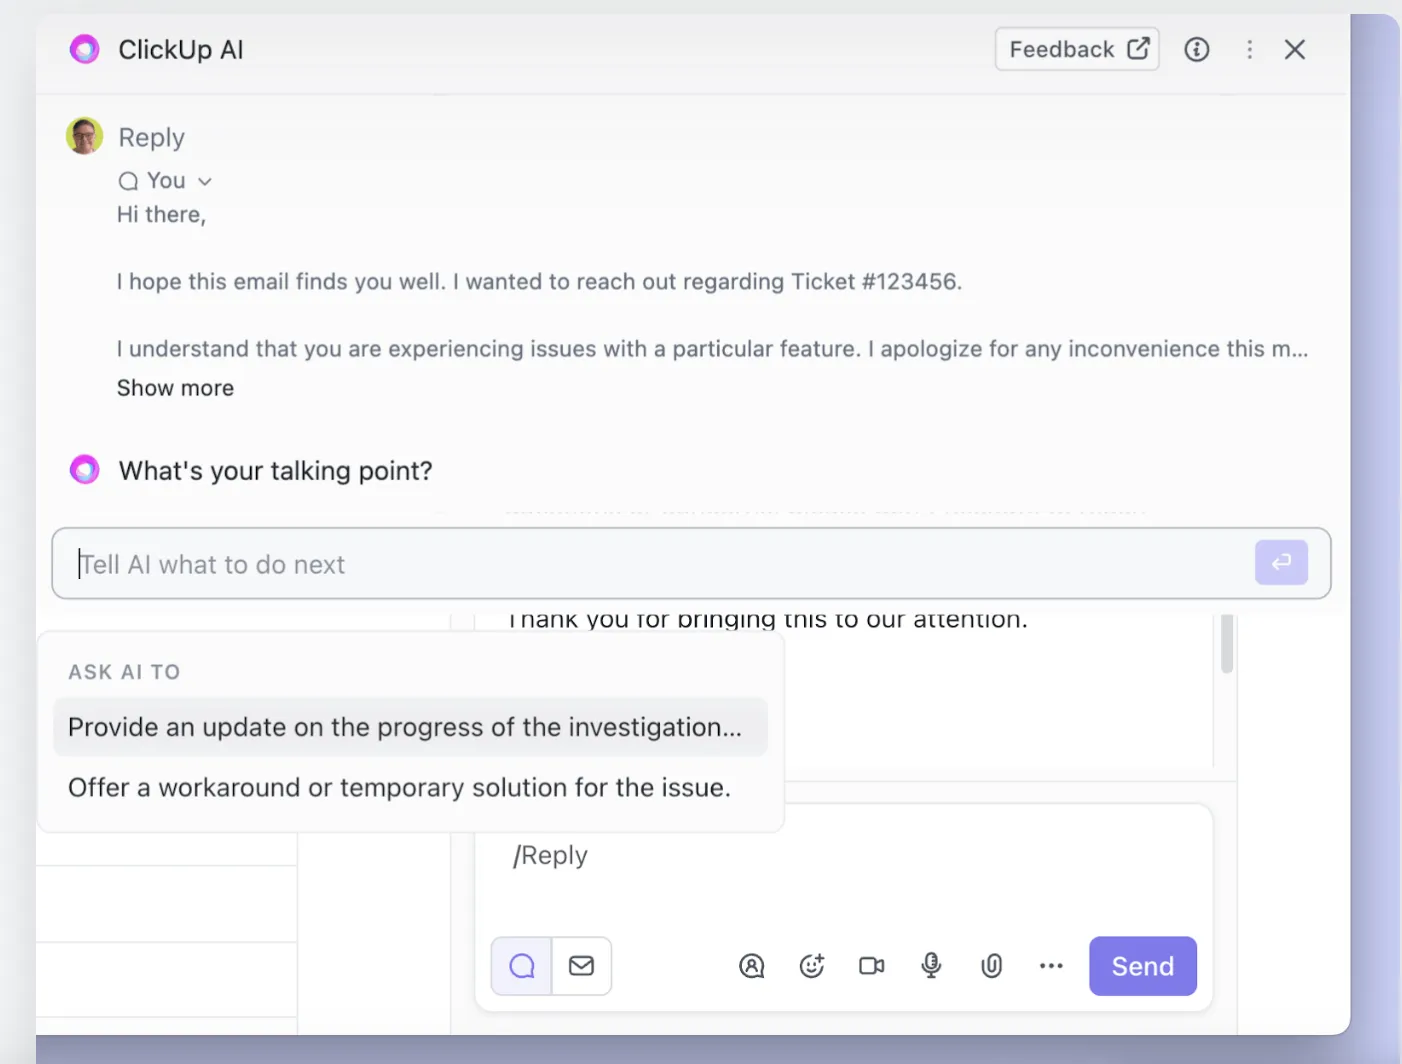Open the emoji picker icon
The image size is (1402, 1064).
click(812, 966)
